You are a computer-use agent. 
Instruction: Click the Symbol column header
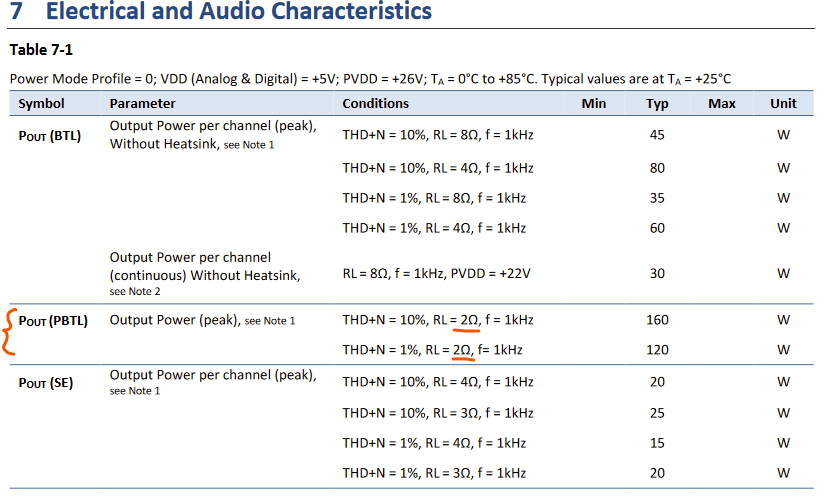[x=41, y=103]
